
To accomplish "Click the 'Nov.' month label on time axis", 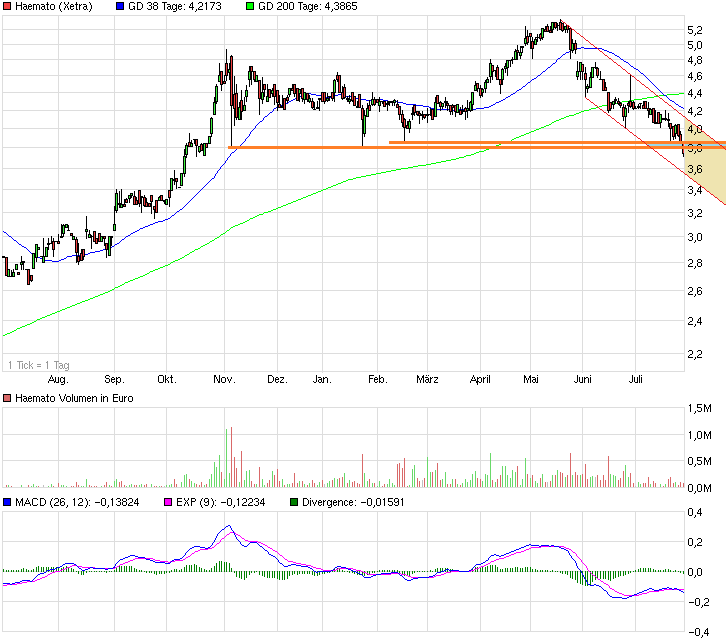I will (x=224, y=380).
